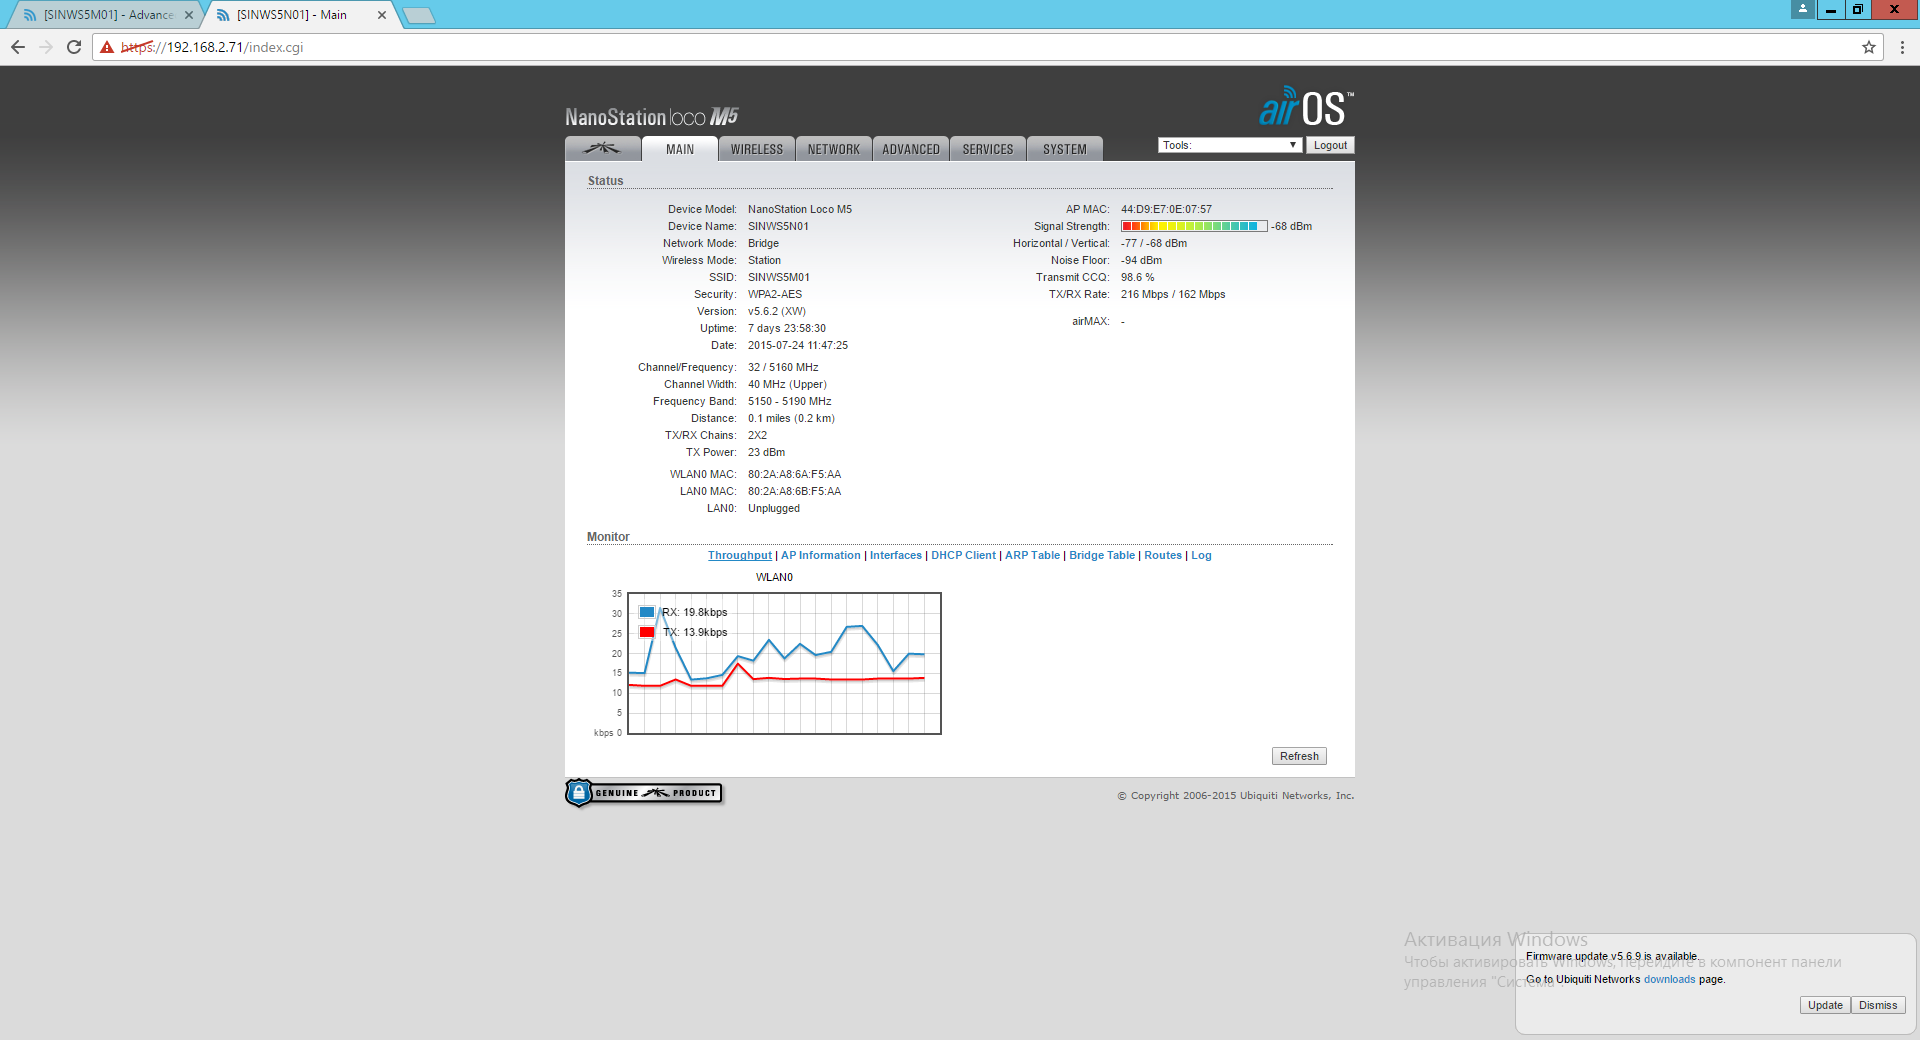Select the device name SINWS5N01
This screenshot has width=1920, height=1040.
point(778,226)
